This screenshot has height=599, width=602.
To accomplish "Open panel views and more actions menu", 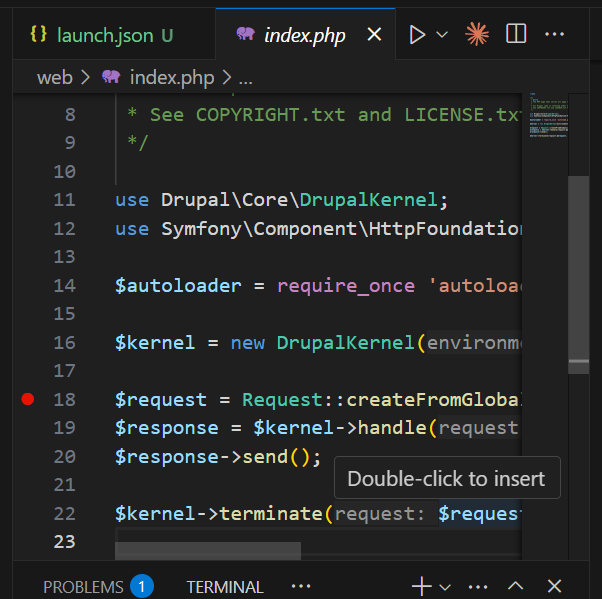I will 478,587.
